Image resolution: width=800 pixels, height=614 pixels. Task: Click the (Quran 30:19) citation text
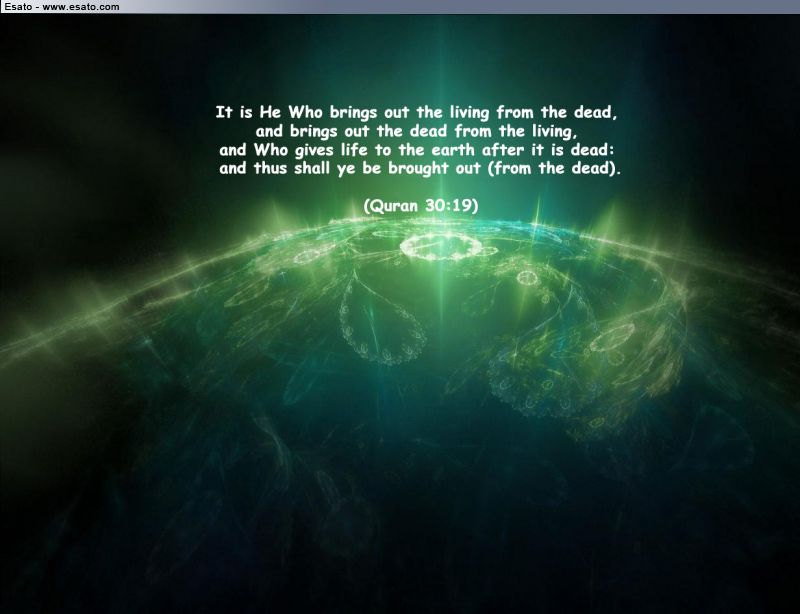(x=421, y=205)
